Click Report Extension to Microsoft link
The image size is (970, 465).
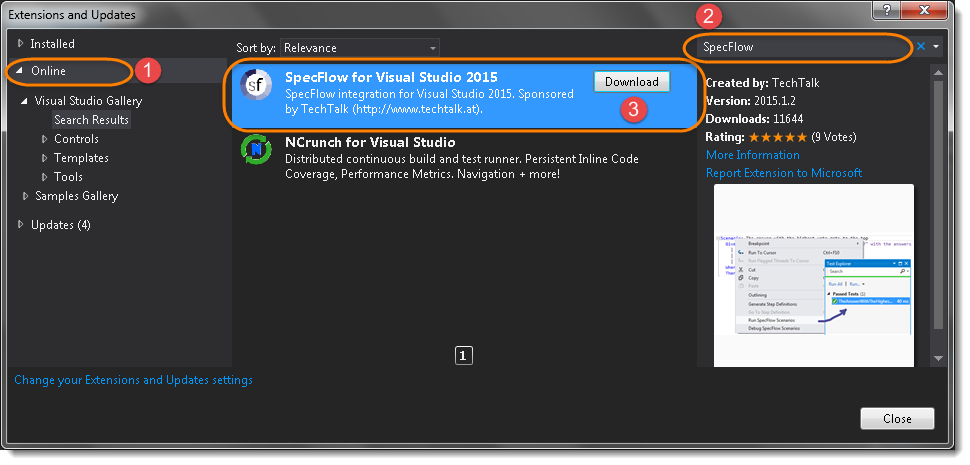click(x=784, y=173)
